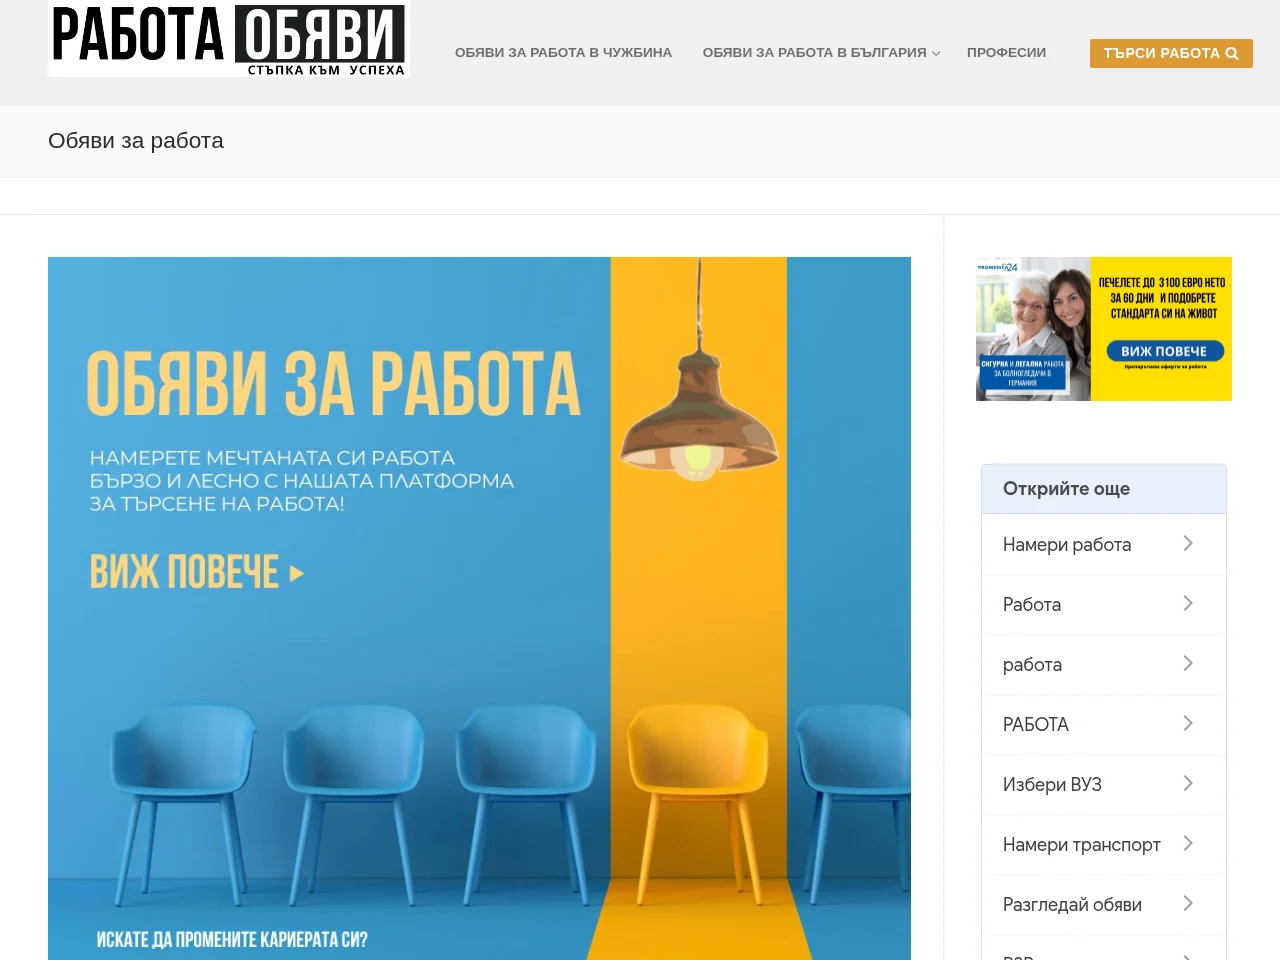
Task: Open the Promedica24 ad banner
Action: tap(1104, 329)
